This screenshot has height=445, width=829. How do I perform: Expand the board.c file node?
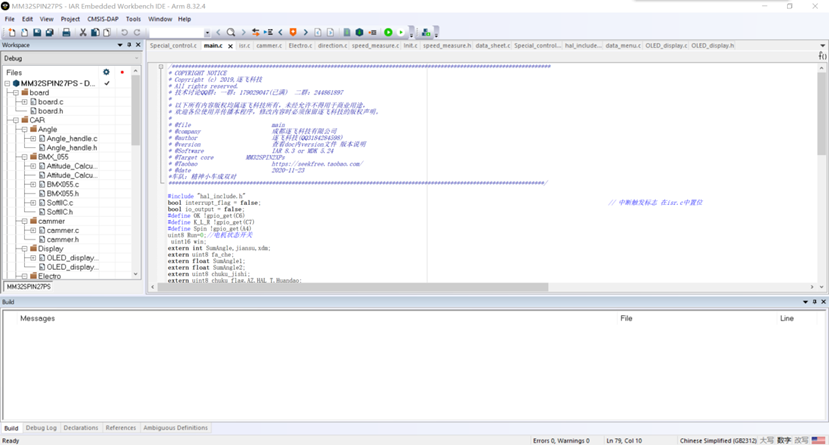click(24, 101)
